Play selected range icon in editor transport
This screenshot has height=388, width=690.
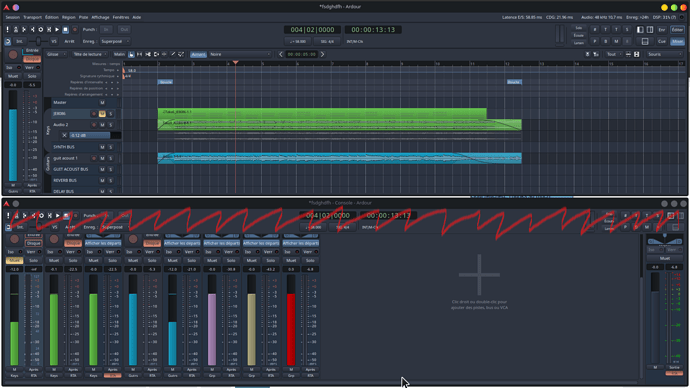[49, 29]
